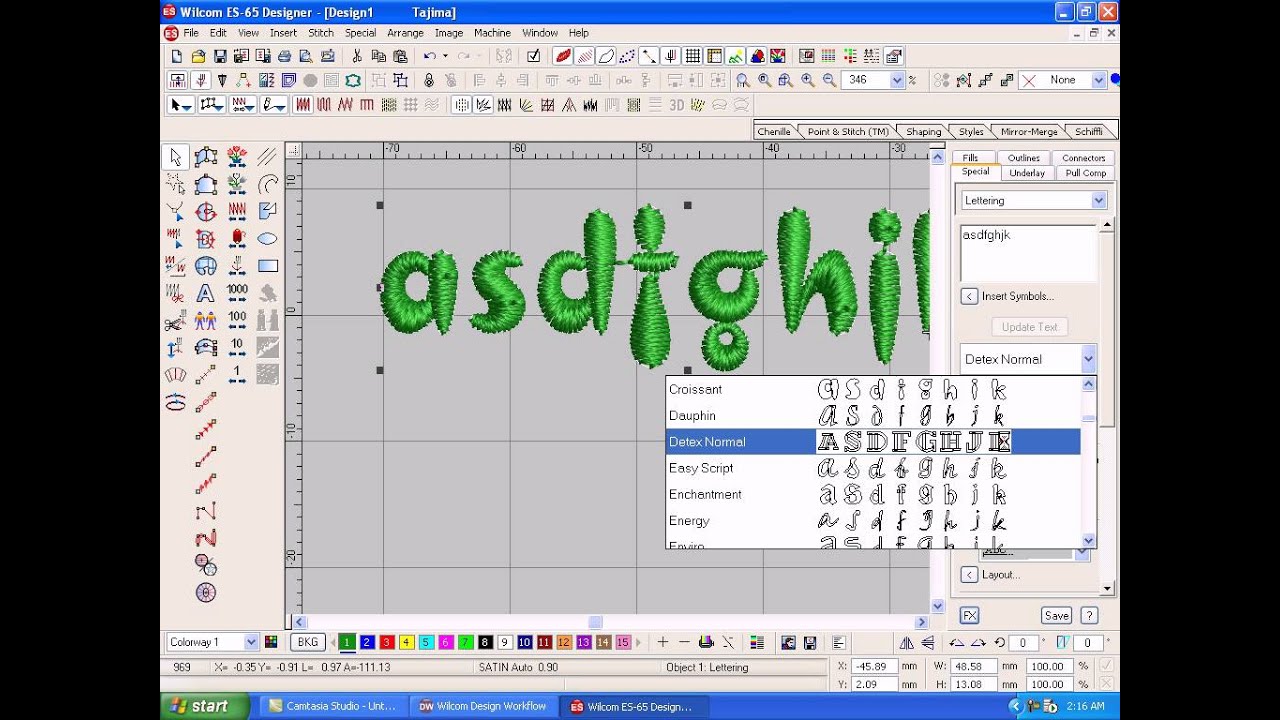Click the lettering text box with asdfghjk
Viewport: 1280px width, 720px height.
point(1028,253)
